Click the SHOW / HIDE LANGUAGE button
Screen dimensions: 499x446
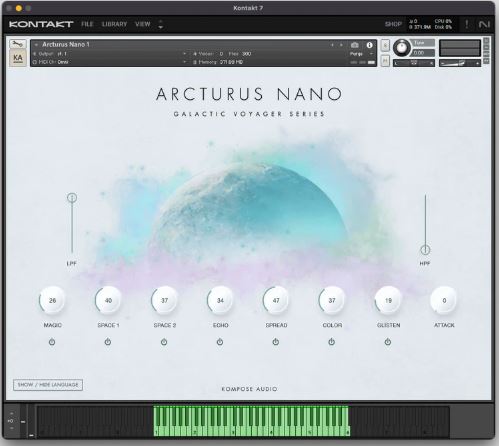(x=48, y=385)
